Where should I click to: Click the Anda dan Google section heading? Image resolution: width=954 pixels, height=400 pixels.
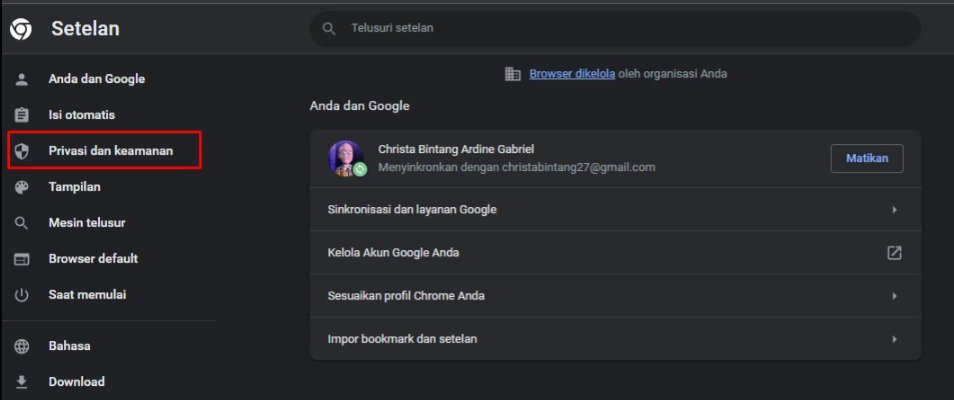pyautogui.click(x=360, y=106)
